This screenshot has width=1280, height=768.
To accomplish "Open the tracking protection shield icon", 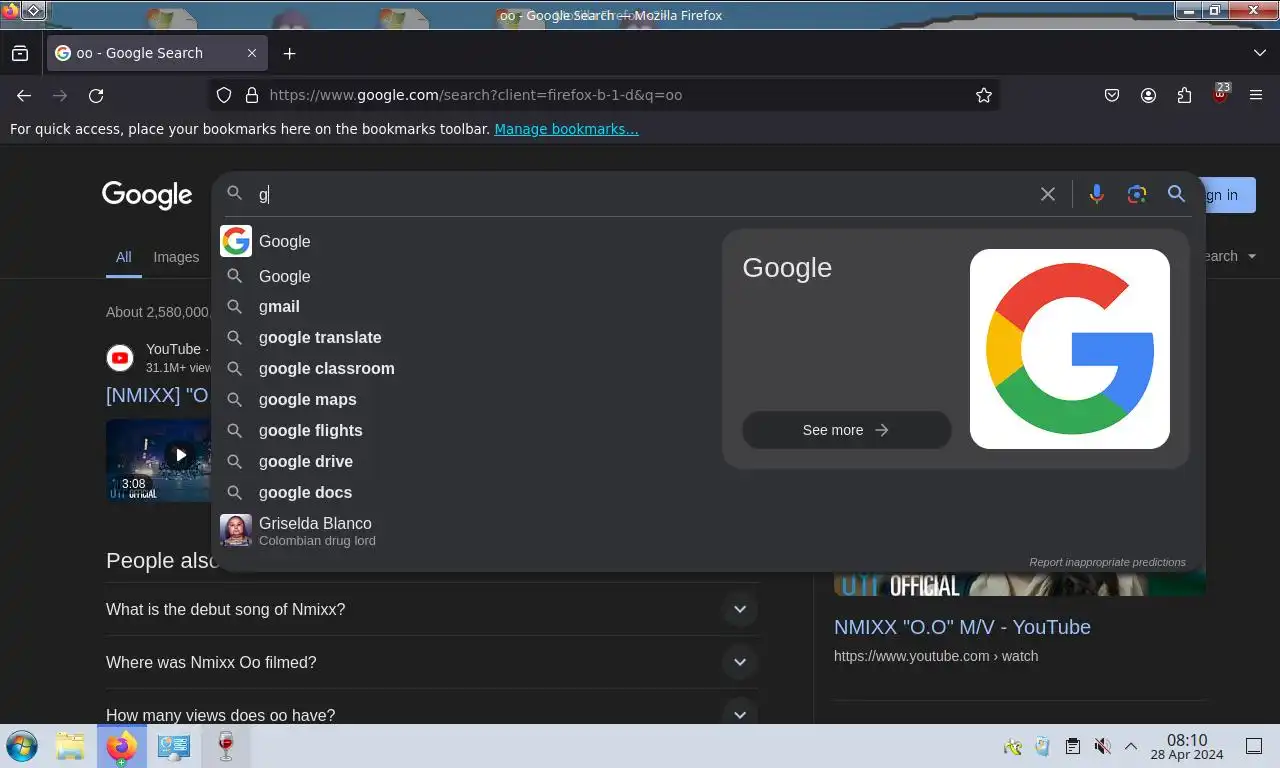I will 224,95.
